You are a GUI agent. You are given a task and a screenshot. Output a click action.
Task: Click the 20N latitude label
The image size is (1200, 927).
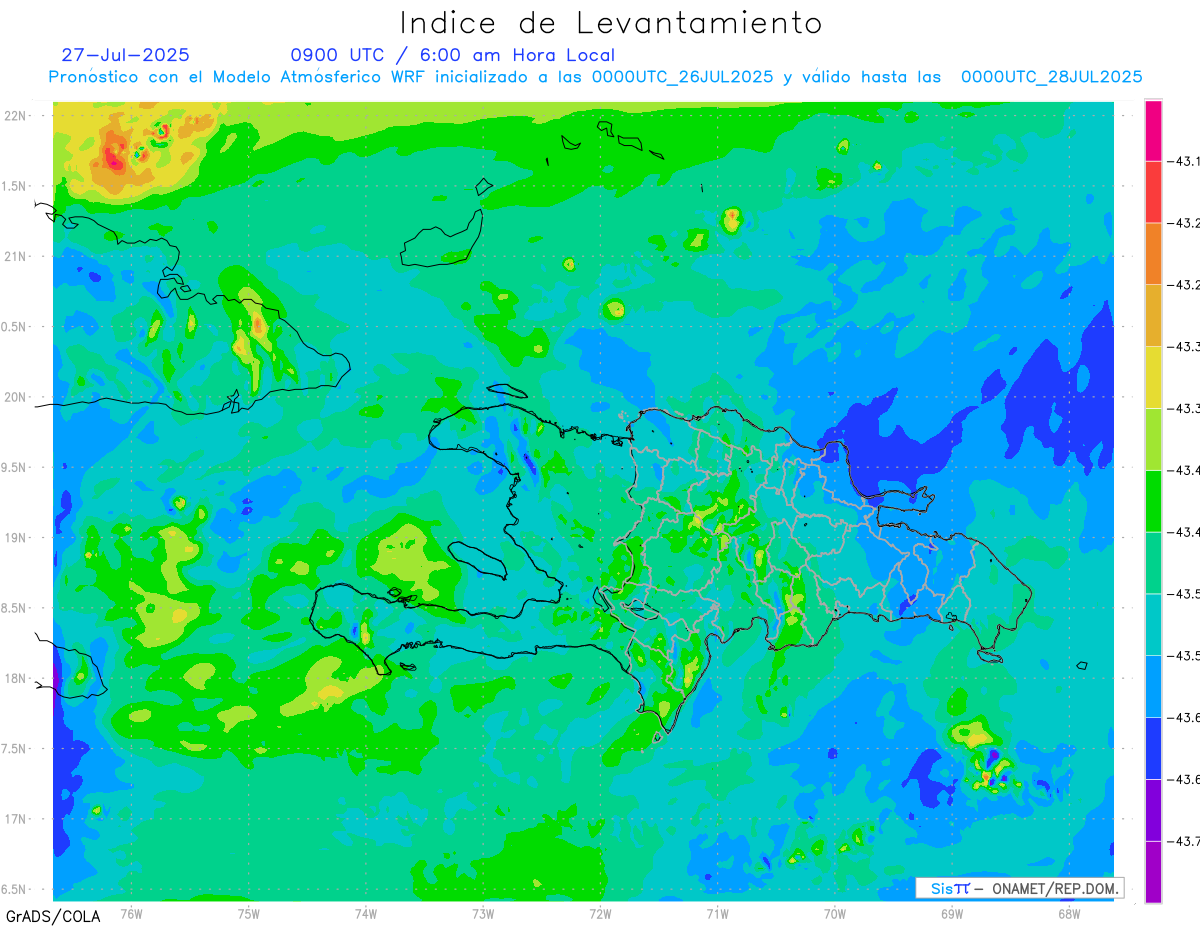[16, 397]
